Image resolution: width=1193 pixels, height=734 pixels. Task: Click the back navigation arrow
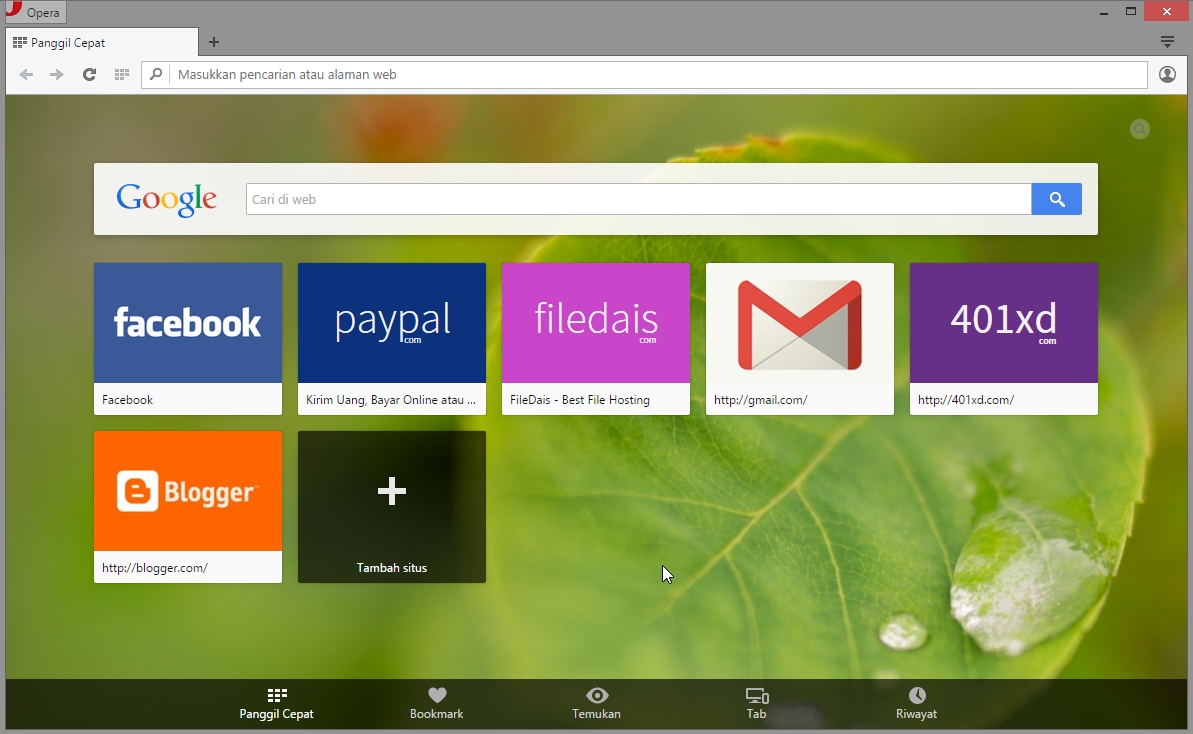[26, 74]
